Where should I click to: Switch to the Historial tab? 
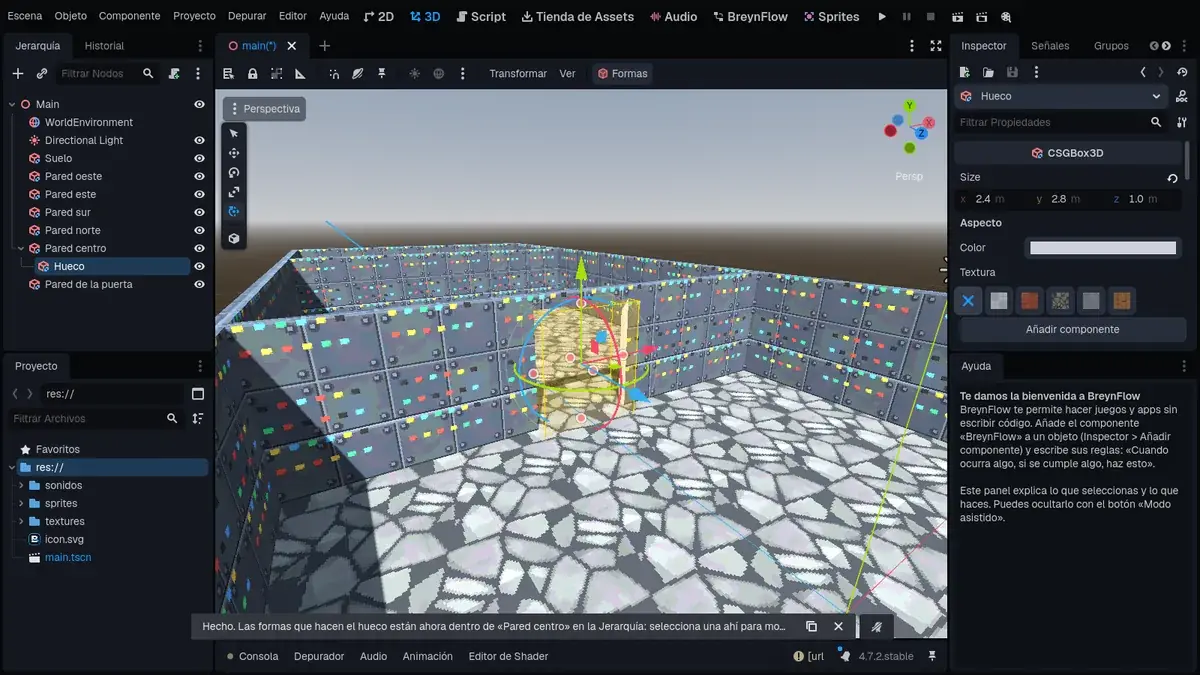pos(104,46)
